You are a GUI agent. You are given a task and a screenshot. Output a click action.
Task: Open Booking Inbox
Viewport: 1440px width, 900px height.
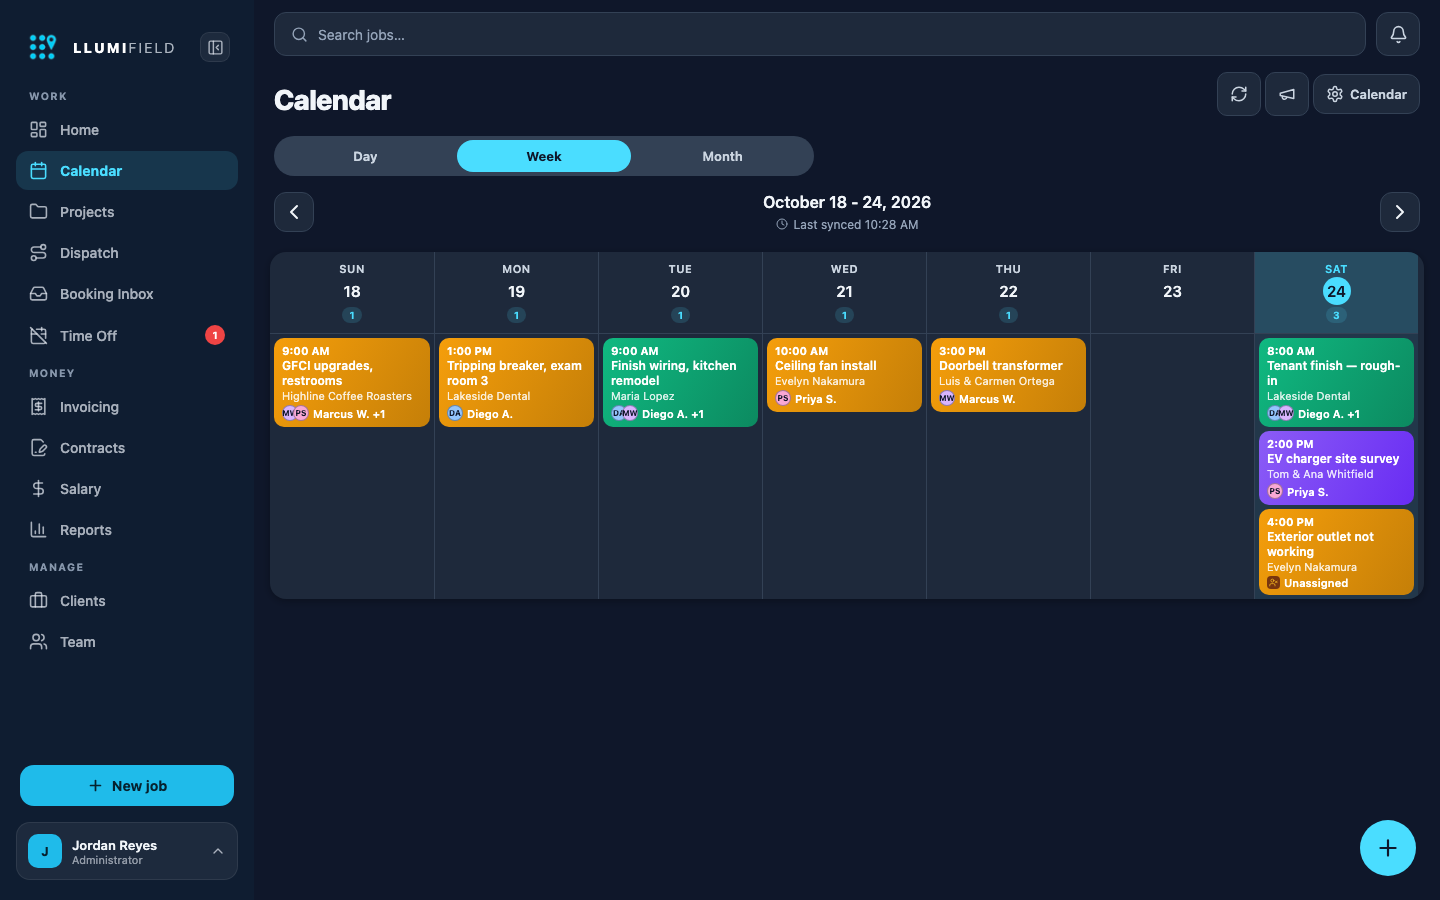127,294
